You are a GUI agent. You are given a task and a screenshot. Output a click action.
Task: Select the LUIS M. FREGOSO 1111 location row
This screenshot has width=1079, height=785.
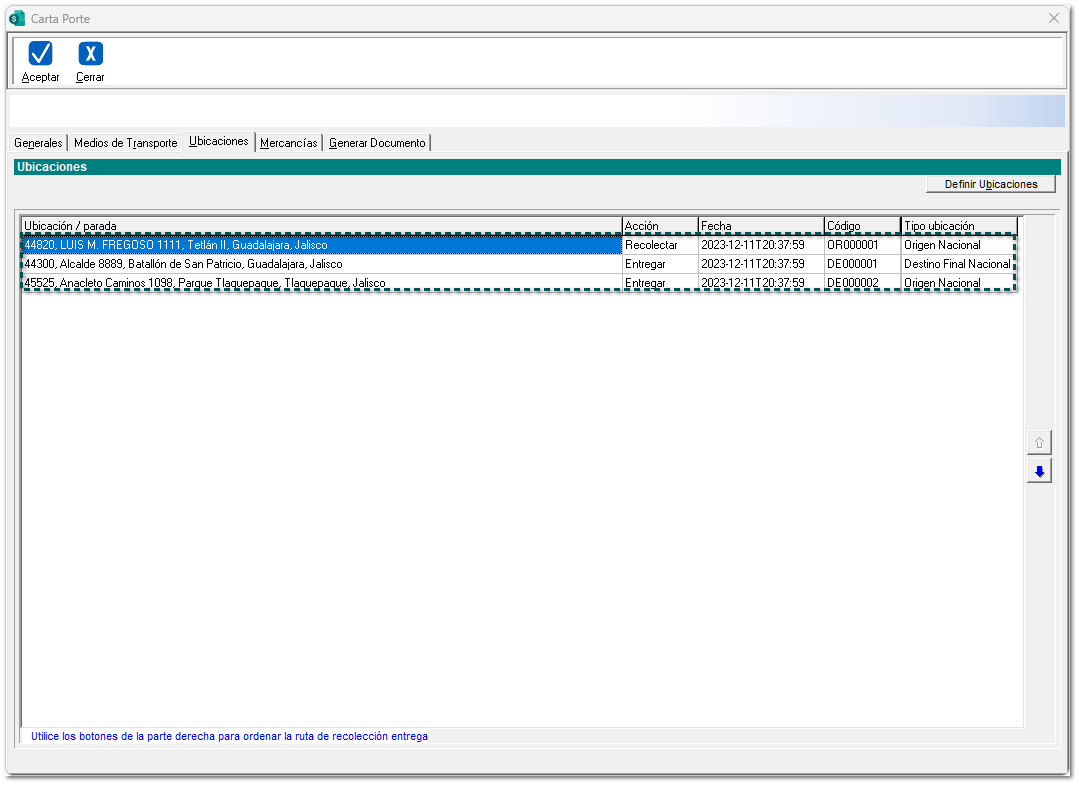point(320,245)
